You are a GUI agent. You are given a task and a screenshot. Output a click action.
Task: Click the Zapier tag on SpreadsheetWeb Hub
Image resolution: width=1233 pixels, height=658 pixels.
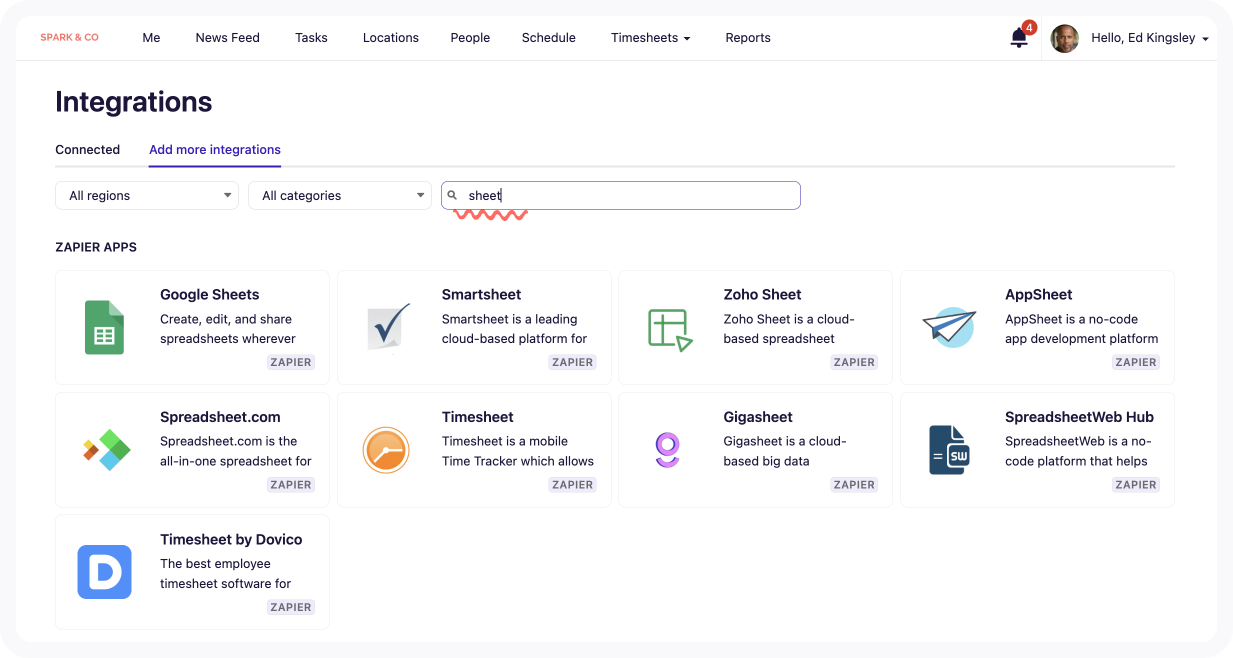pyautogui.click(x=1136, y=485)
